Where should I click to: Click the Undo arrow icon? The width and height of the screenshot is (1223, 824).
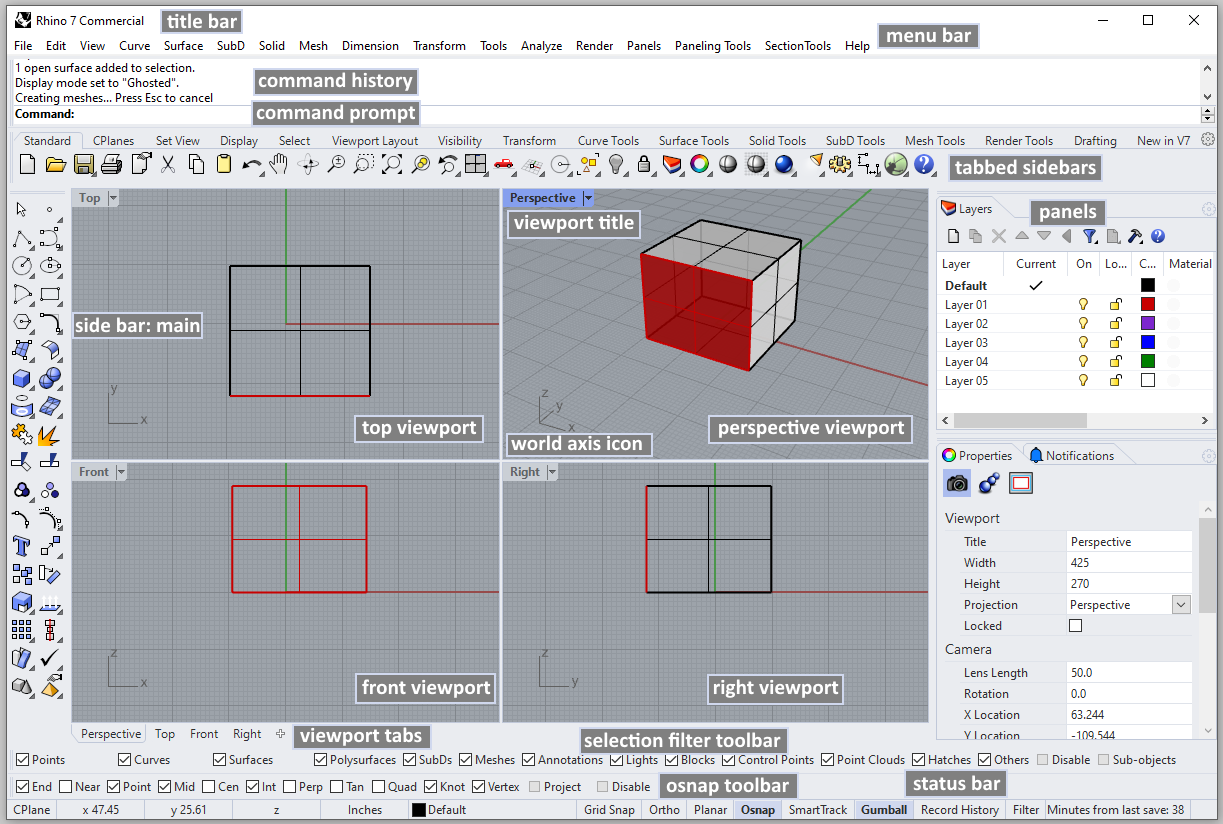pos(252,164)
